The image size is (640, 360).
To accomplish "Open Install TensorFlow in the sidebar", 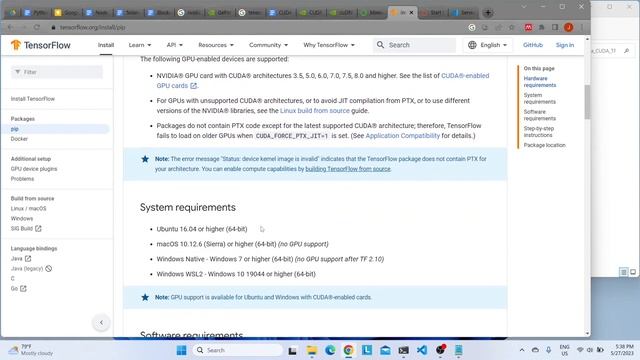I will tap(33, 99).
